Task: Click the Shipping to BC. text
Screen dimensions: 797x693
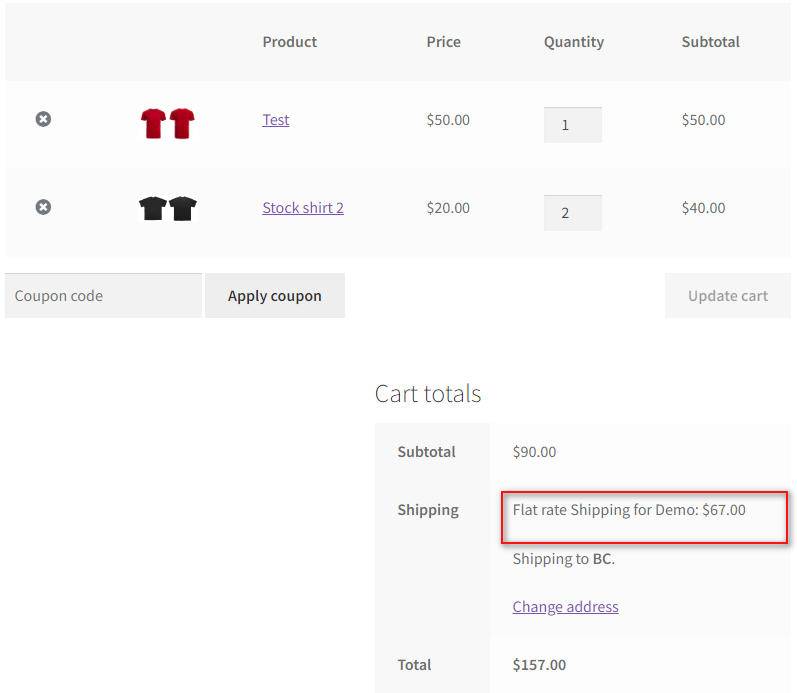Action: [564, 559]
